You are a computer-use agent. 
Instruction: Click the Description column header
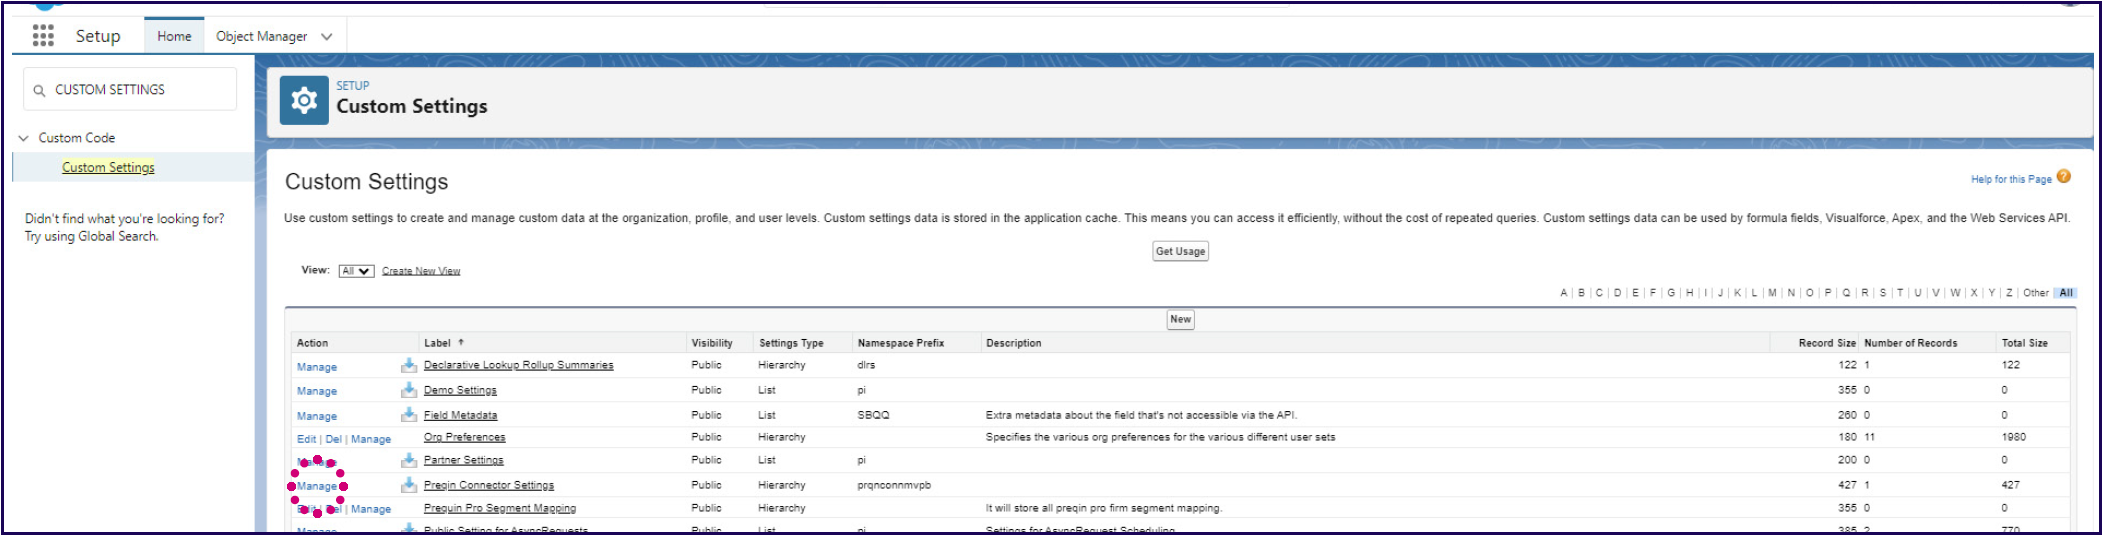[x=1013, y=343]
